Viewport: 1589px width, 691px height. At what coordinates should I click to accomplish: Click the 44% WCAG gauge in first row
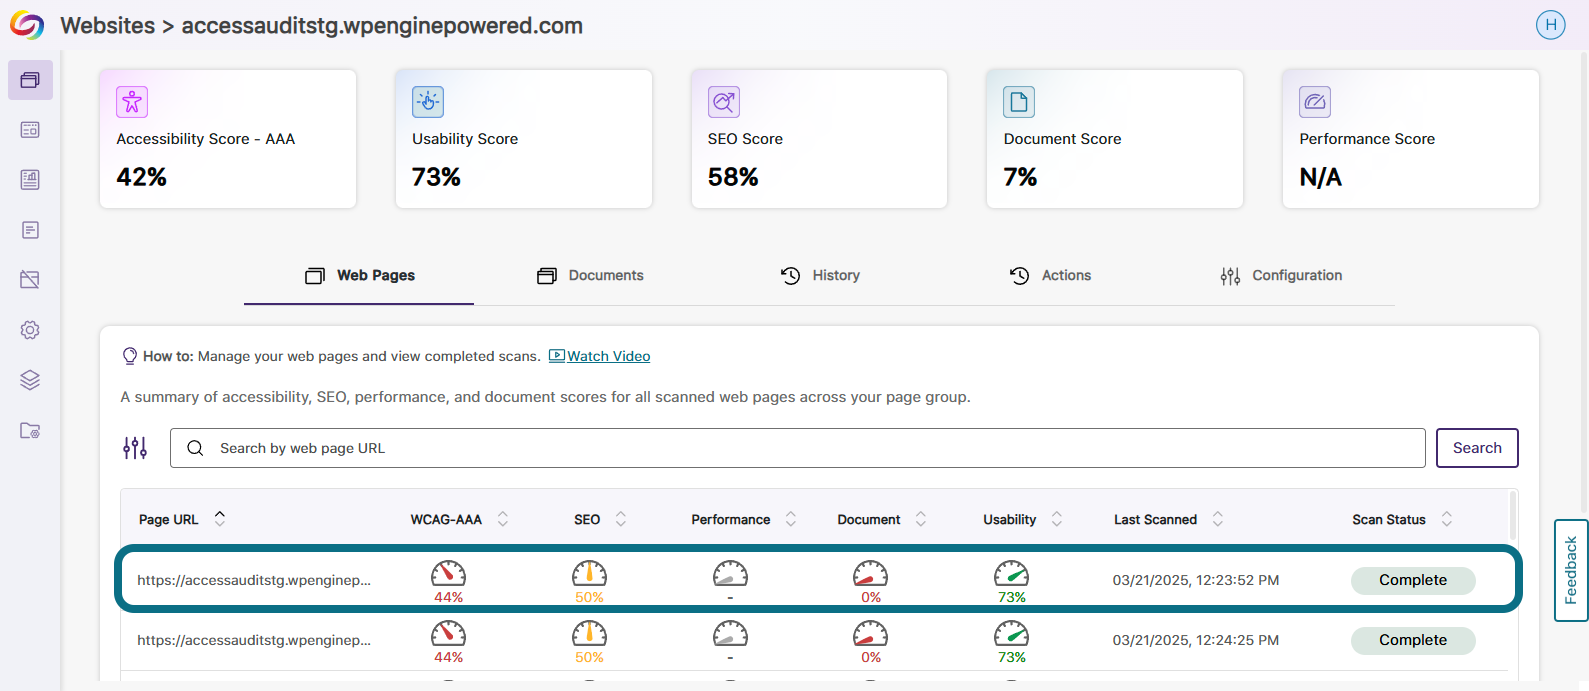pyautogui.click(x=448, y=574)
